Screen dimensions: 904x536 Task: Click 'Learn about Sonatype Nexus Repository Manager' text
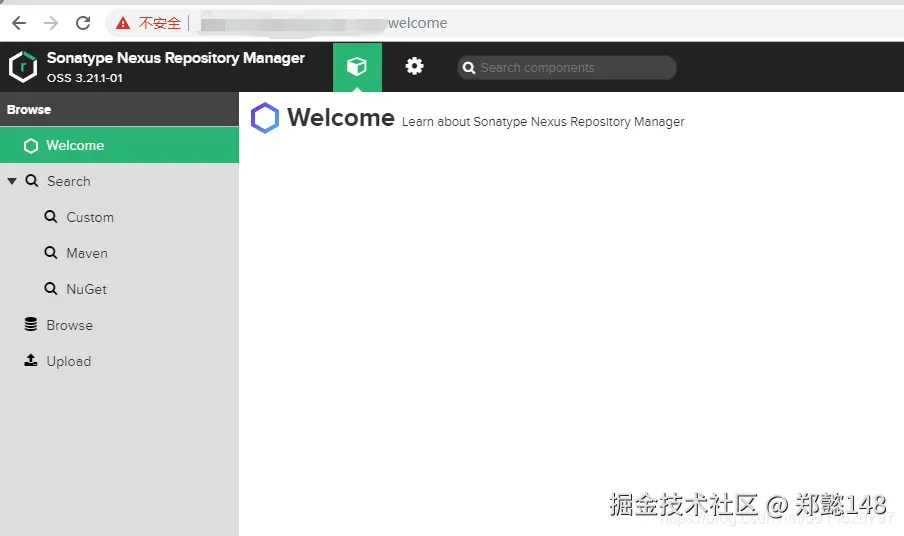click(x=543, y=122)
